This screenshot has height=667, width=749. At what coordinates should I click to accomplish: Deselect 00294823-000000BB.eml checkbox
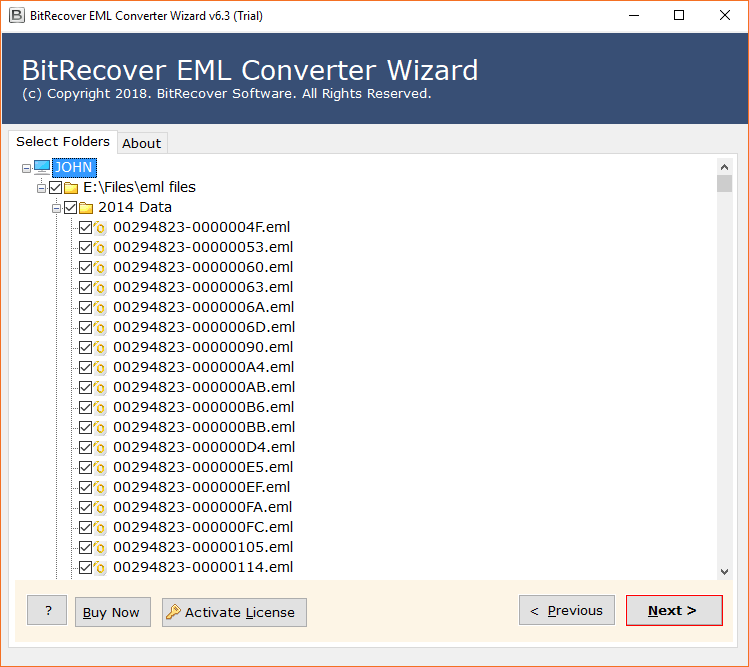click(x=86, y=428)
